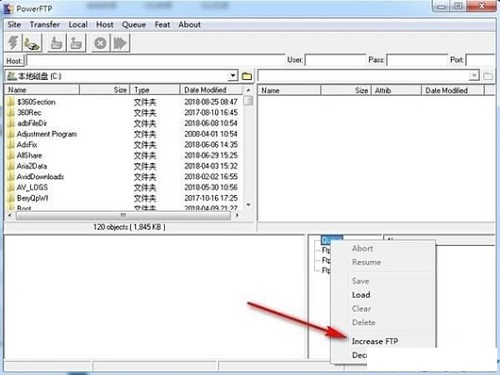Open the Transfer menu
This screenshot has height=375, width=500.
tap(45, 25)
